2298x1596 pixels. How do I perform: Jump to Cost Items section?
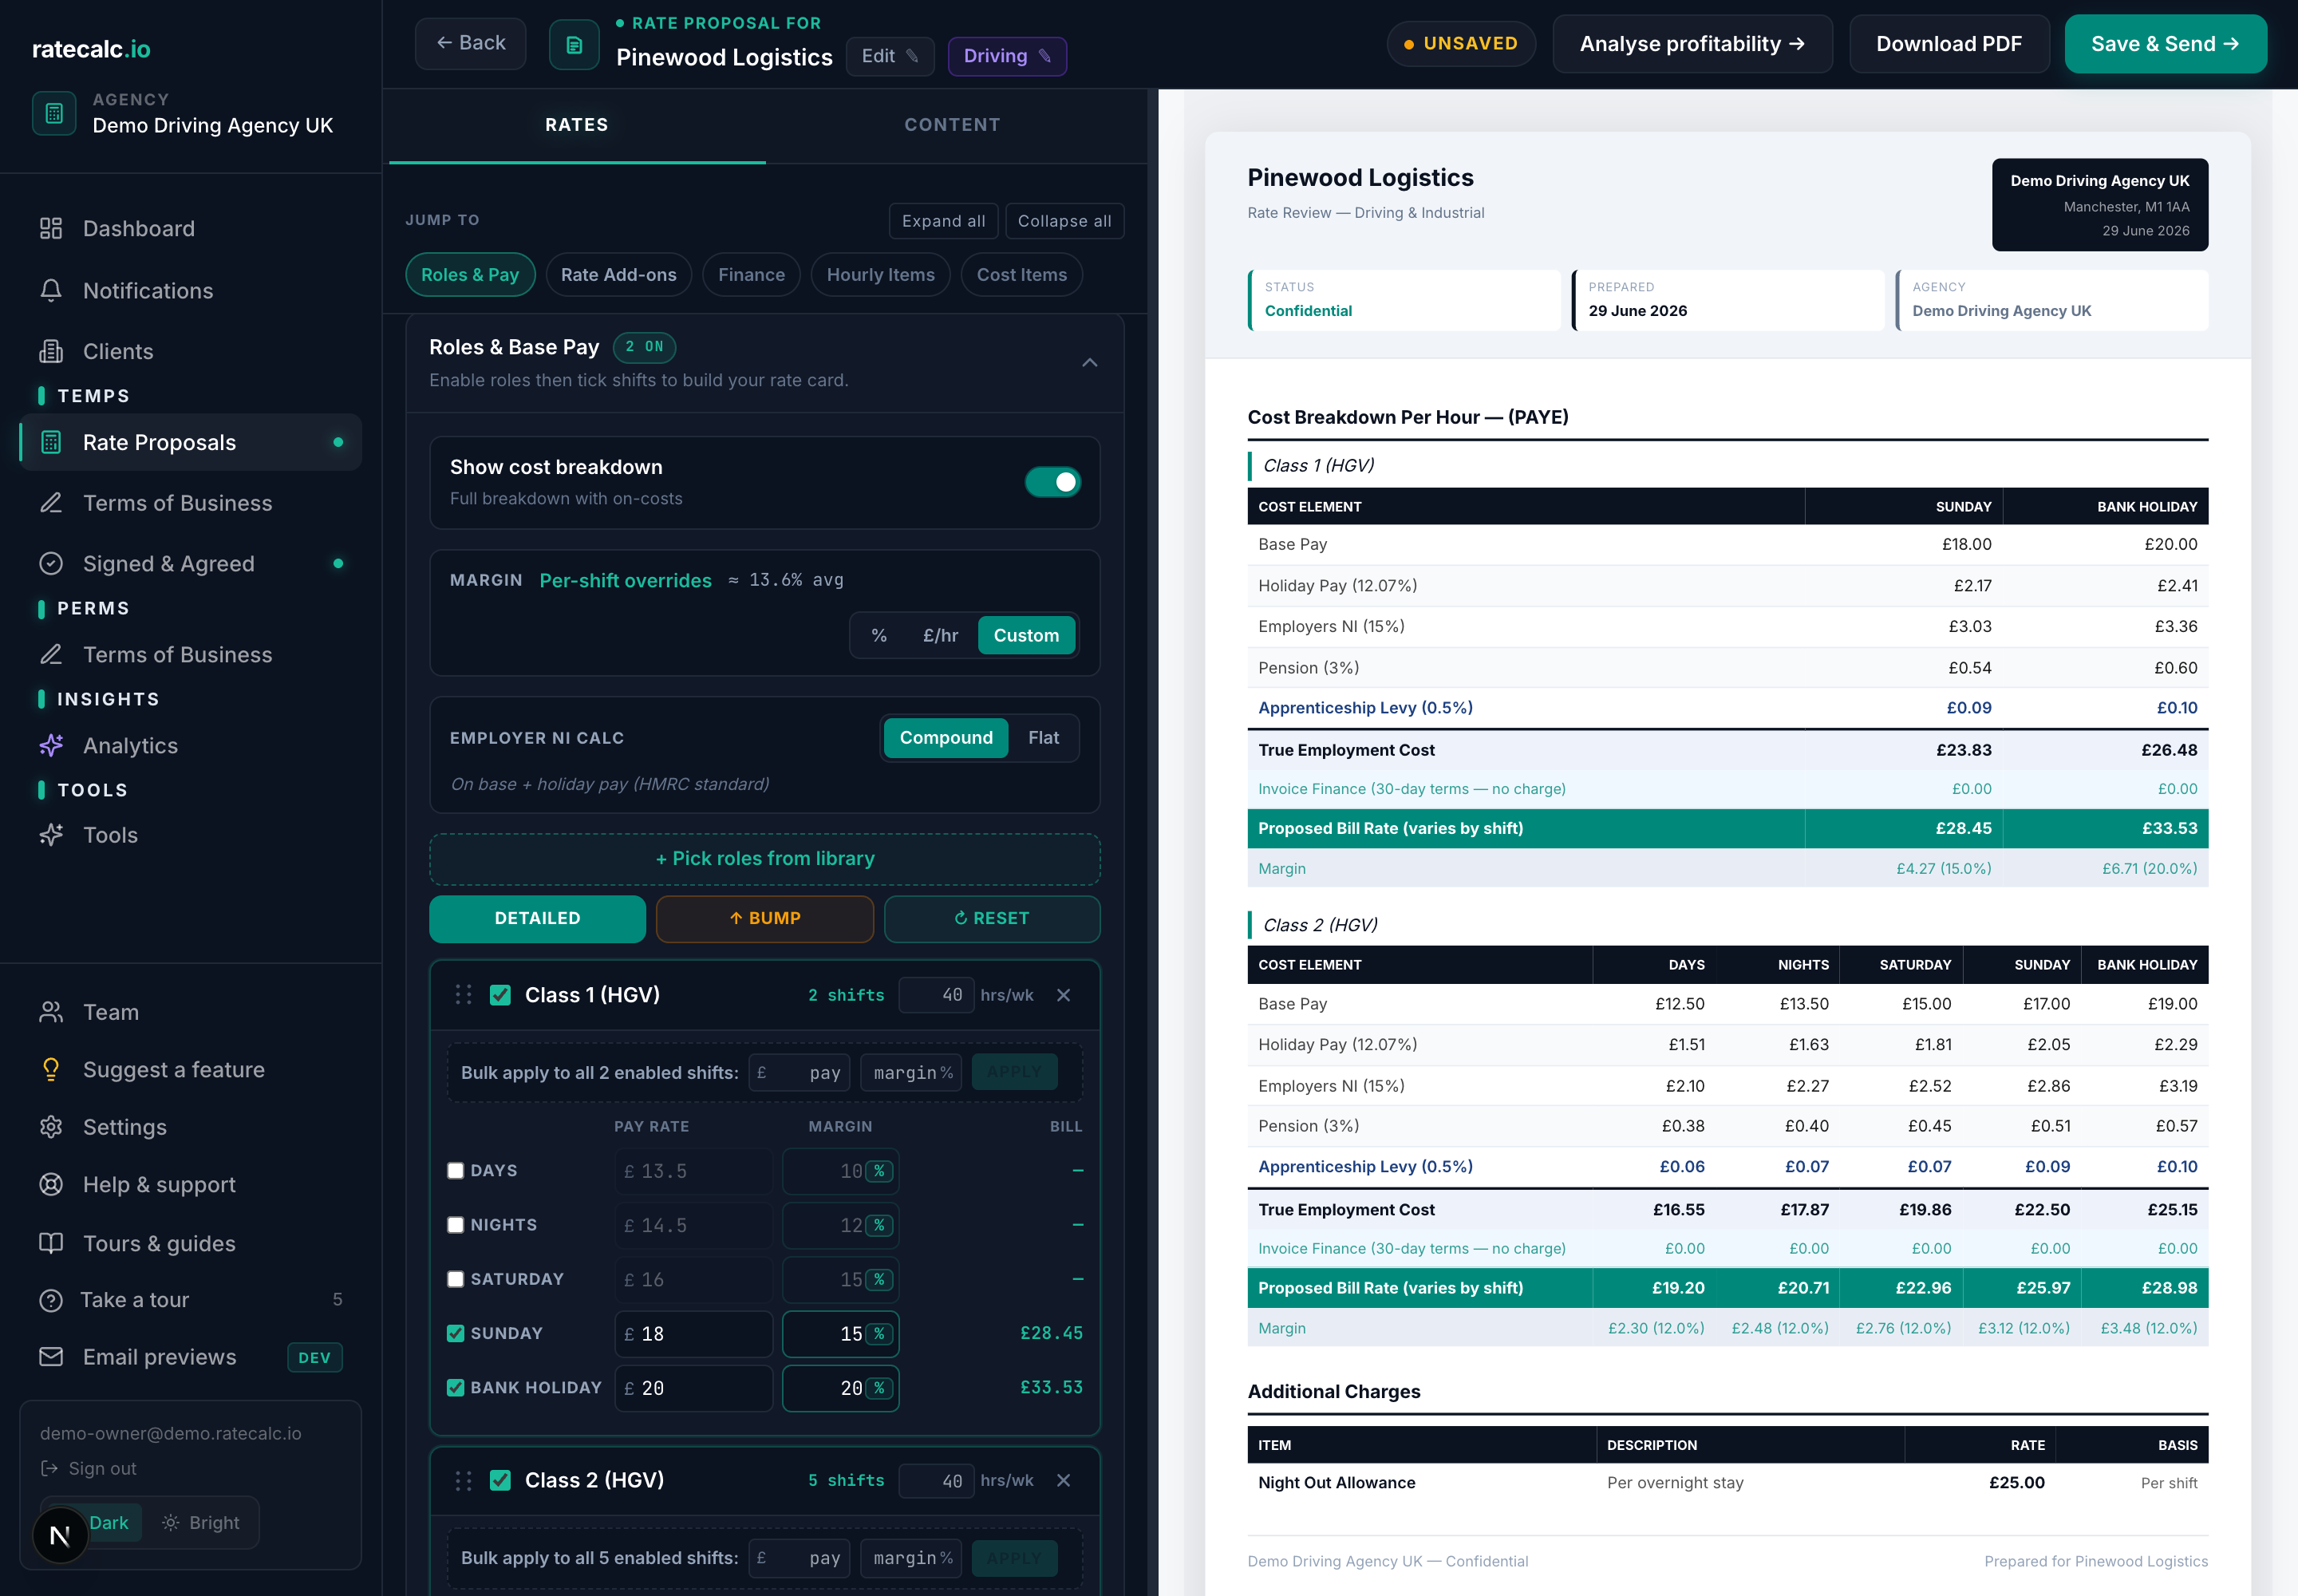point(1021,275)
